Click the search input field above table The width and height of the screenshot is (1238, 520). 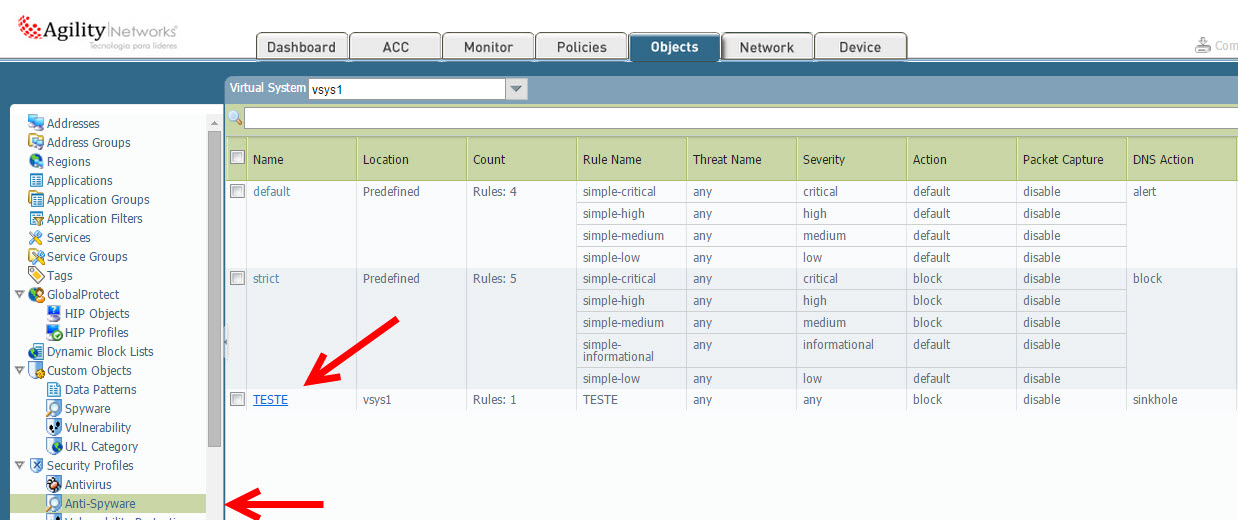coord(740,119)
